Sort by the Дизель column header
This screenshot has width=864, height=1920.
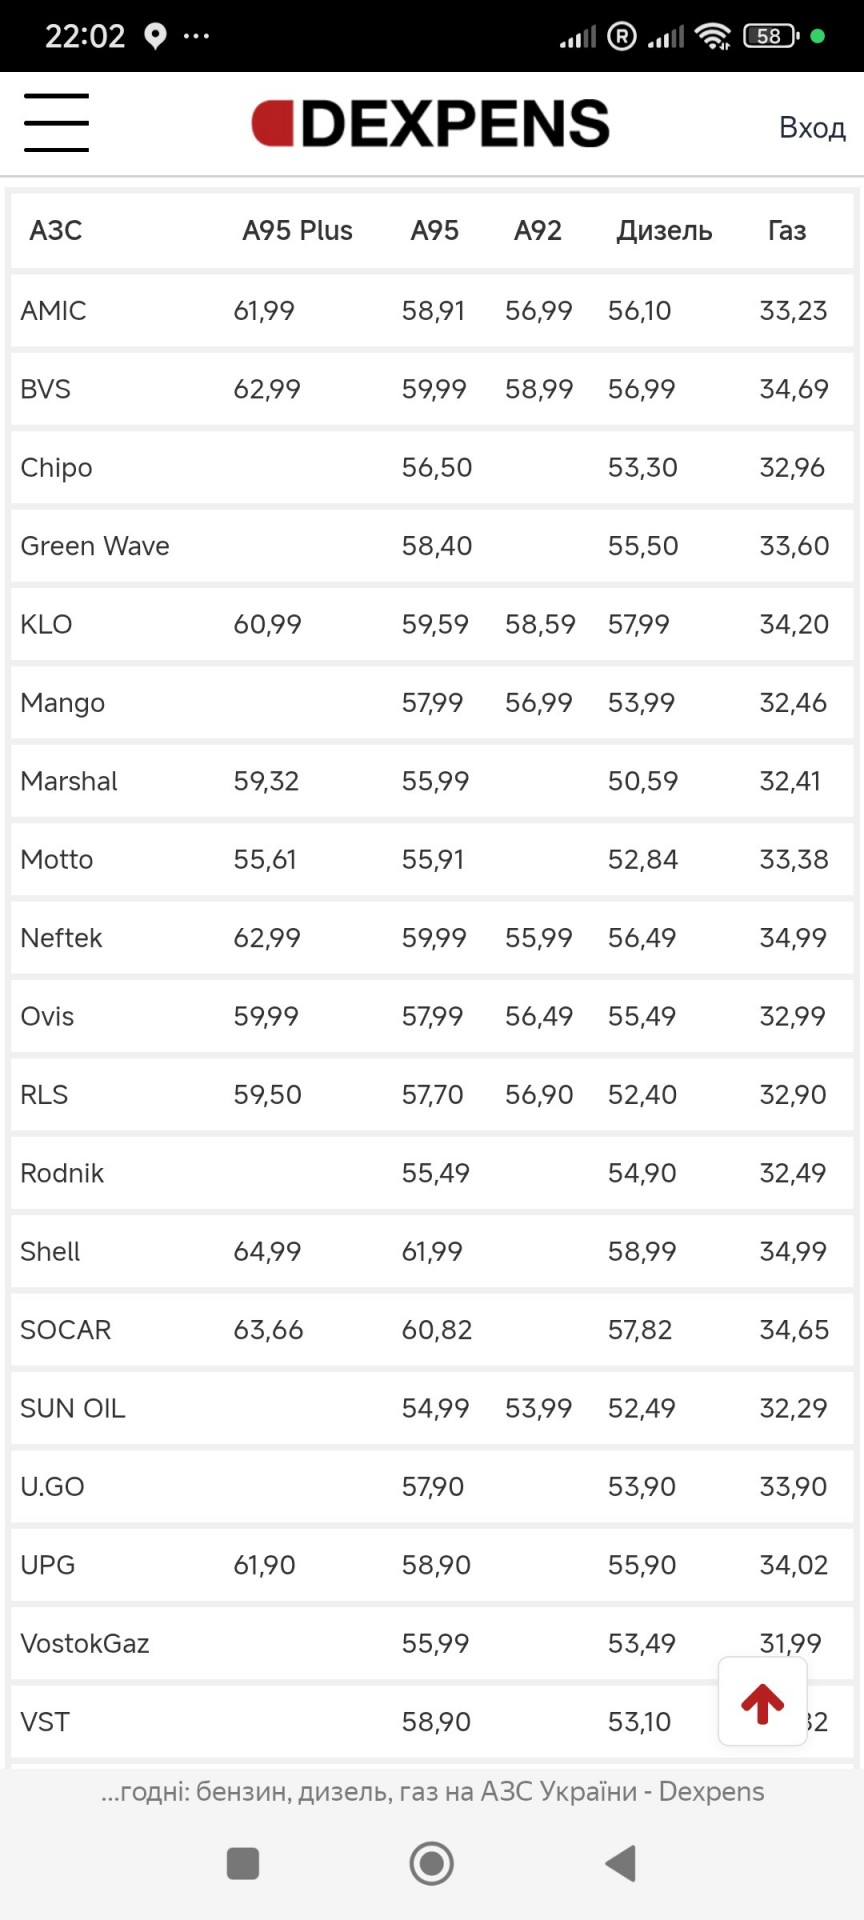click(664, 231)
